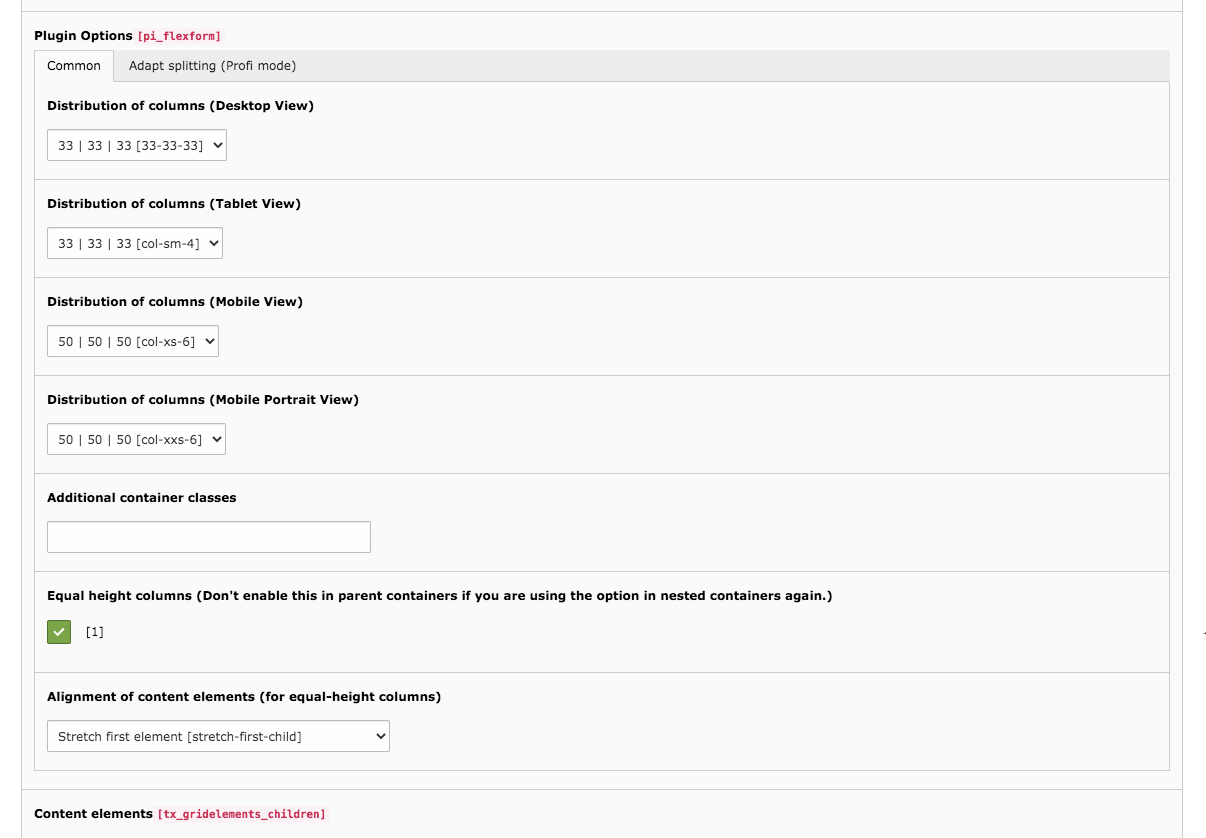
Task: Click the "Alignment of content elements" label
Action: 244,696
